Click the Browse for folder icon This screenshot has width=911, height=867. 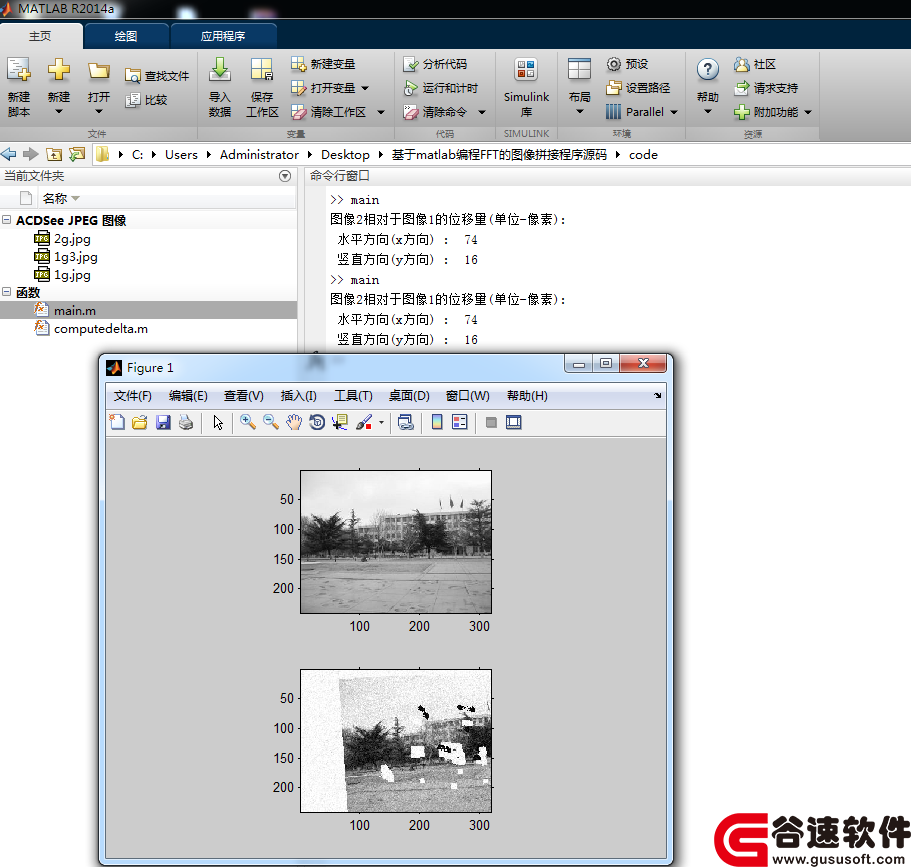[77, 154]
